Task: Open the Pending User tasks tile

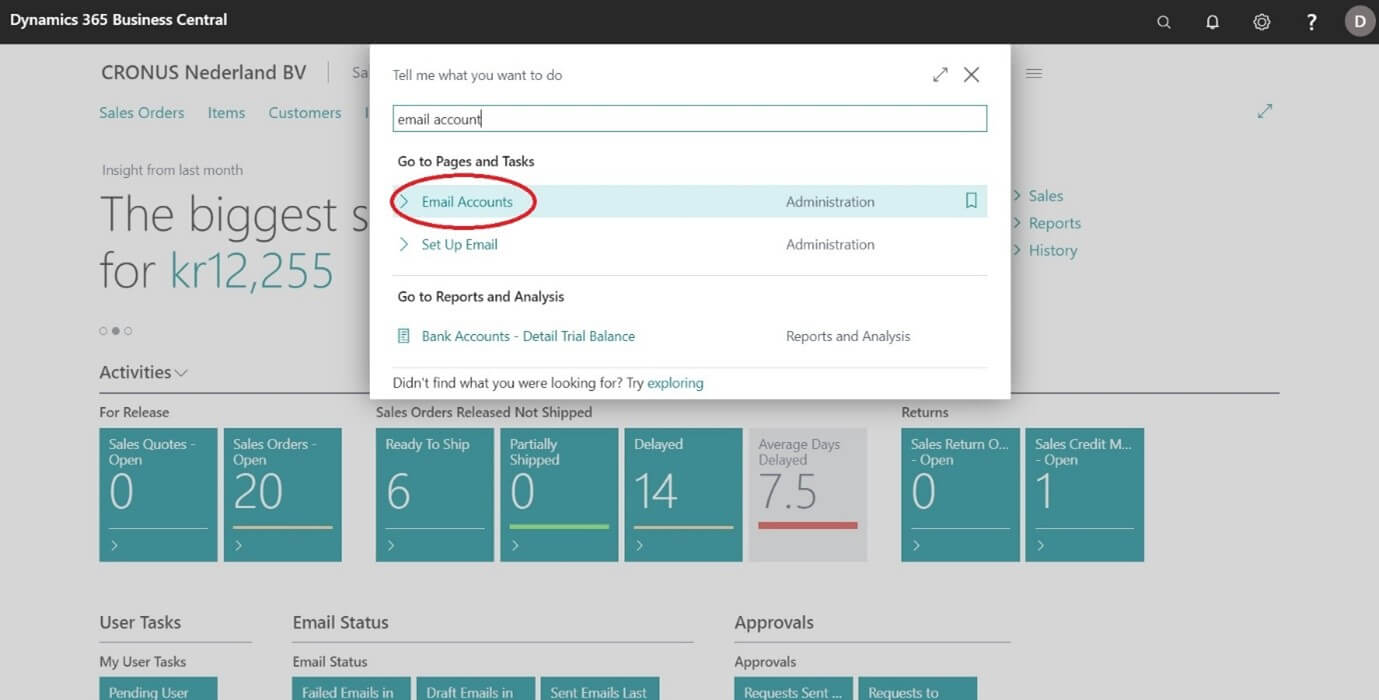Action: [x=158, y=688]
